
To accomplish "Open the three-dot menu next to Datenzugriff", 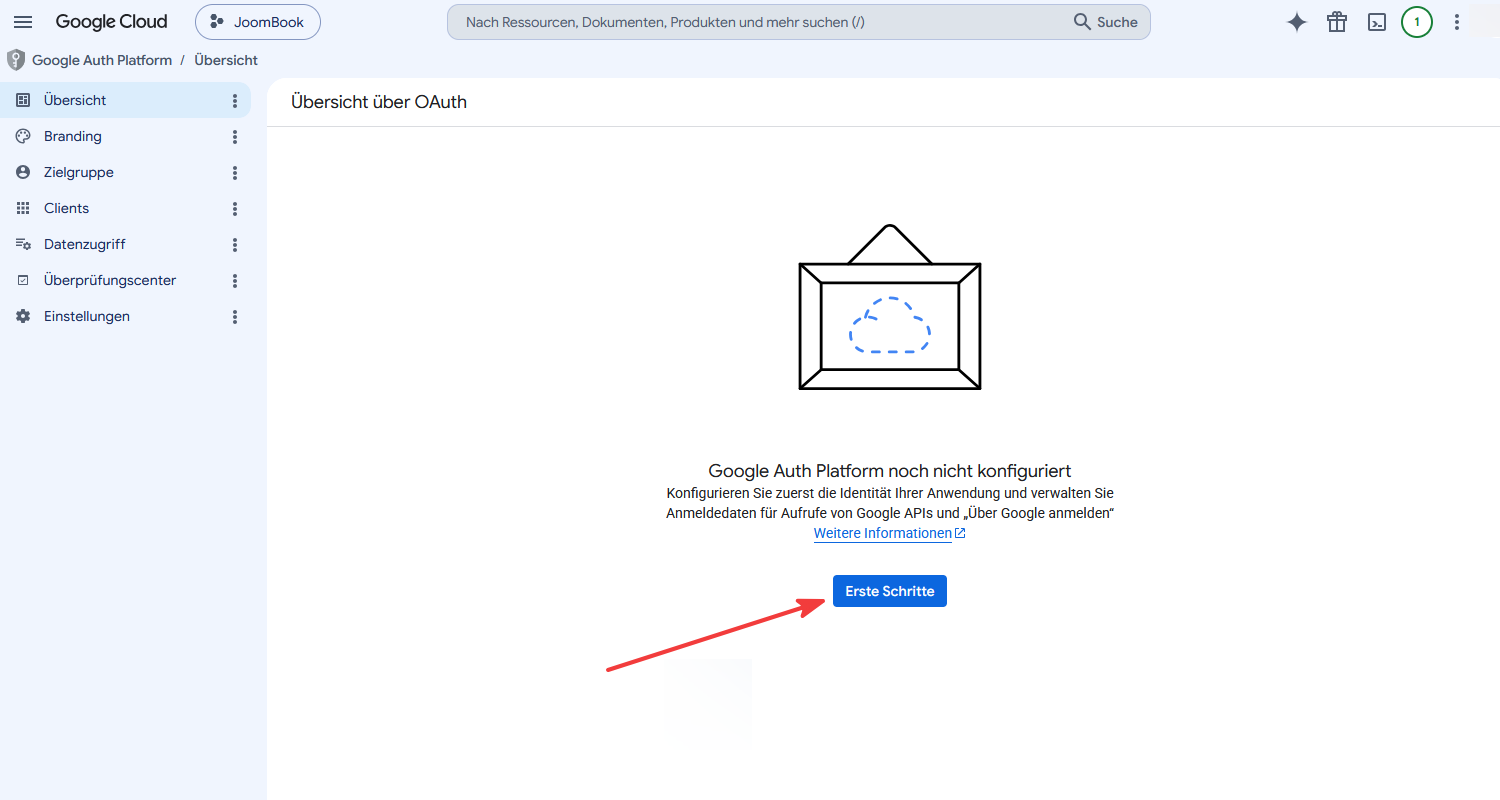I will 235,245.
